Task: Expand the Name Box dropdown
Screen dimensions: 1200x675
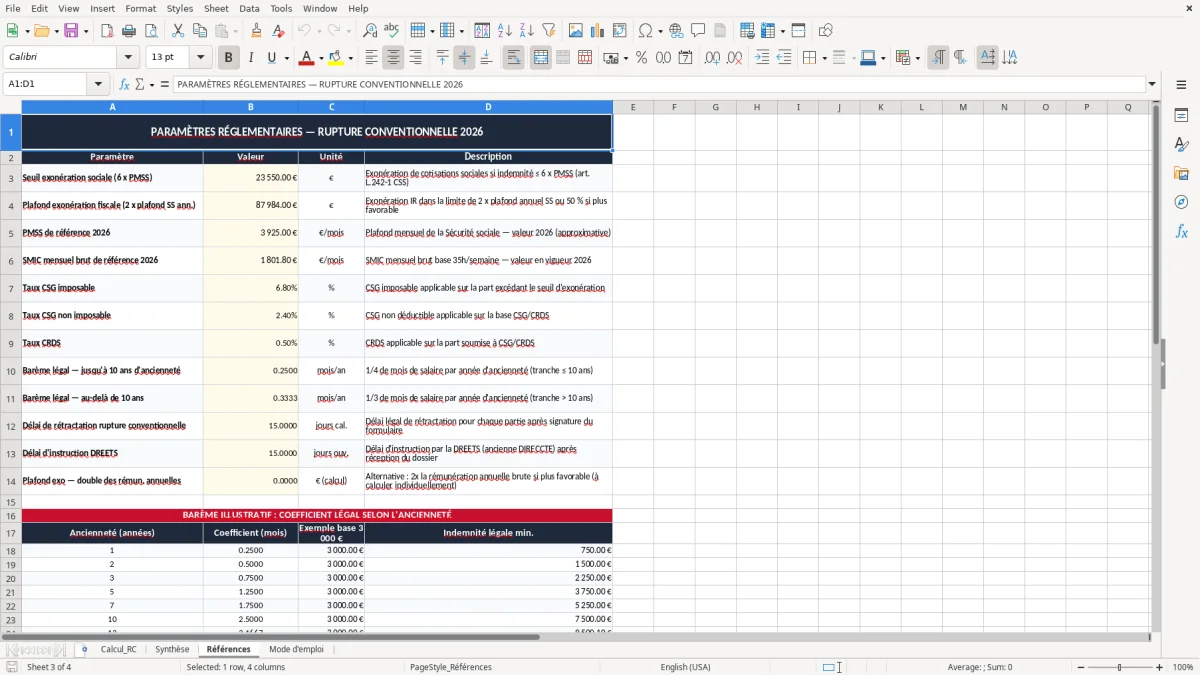Action: [98, 85]
